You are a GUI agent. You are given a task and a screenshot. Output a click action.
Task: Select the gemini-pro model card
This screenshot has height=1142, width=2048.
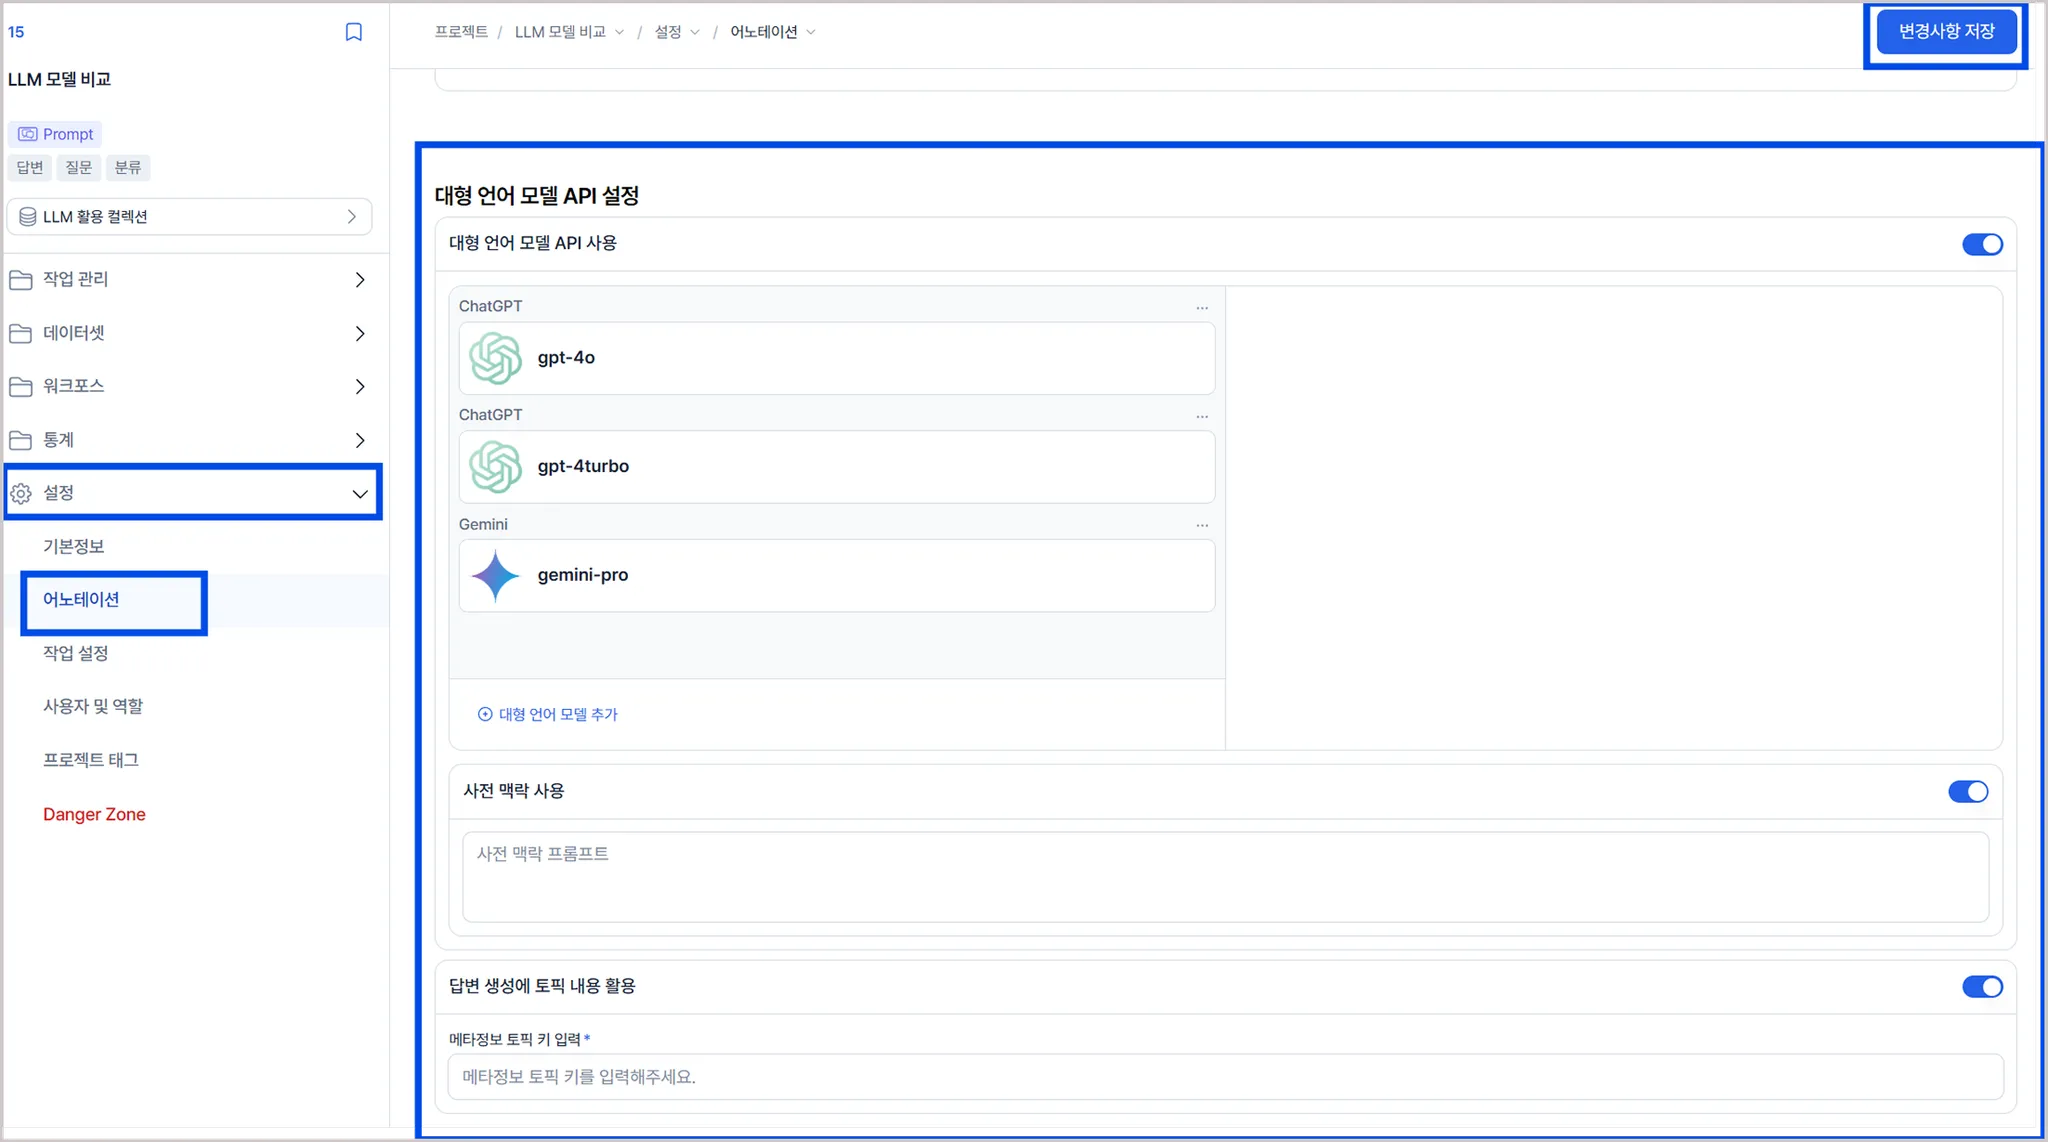pyautogui.click(x=837, y=576)
